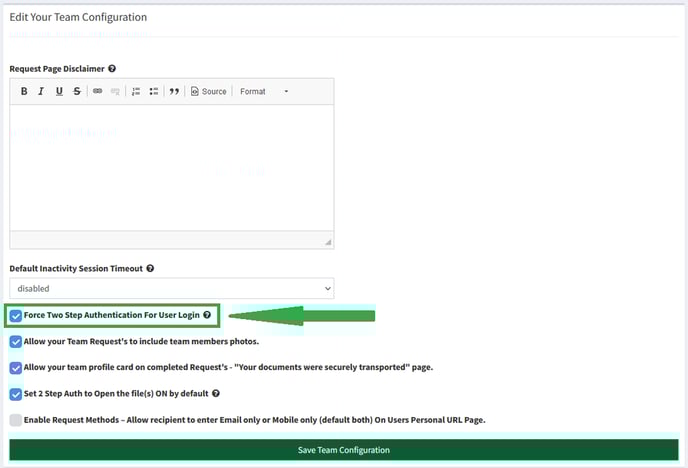Grab the editor resize handle corner

tap(328, 242)
